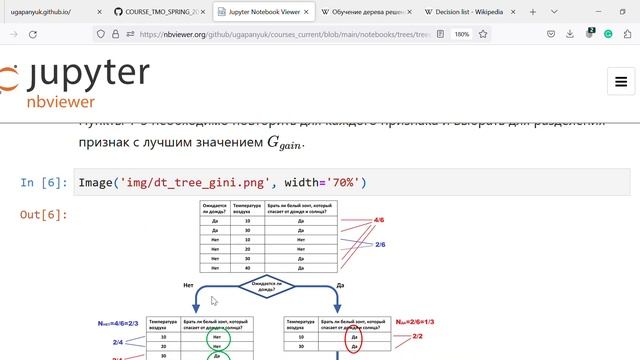Close the ugapanyuk.github.io tab

(99, 12)
